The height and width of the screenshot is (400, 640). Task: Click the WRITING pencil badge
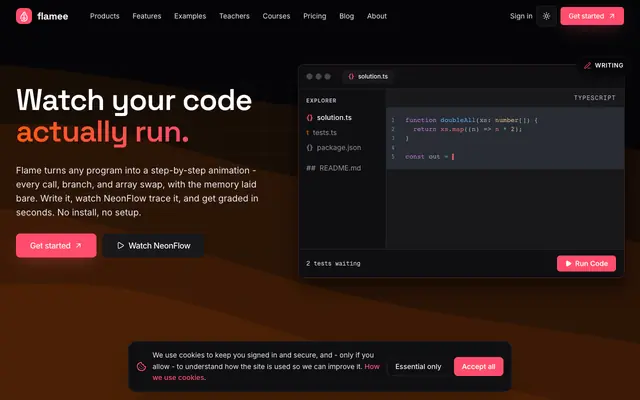pyautogui.click(x=603, y=65)
